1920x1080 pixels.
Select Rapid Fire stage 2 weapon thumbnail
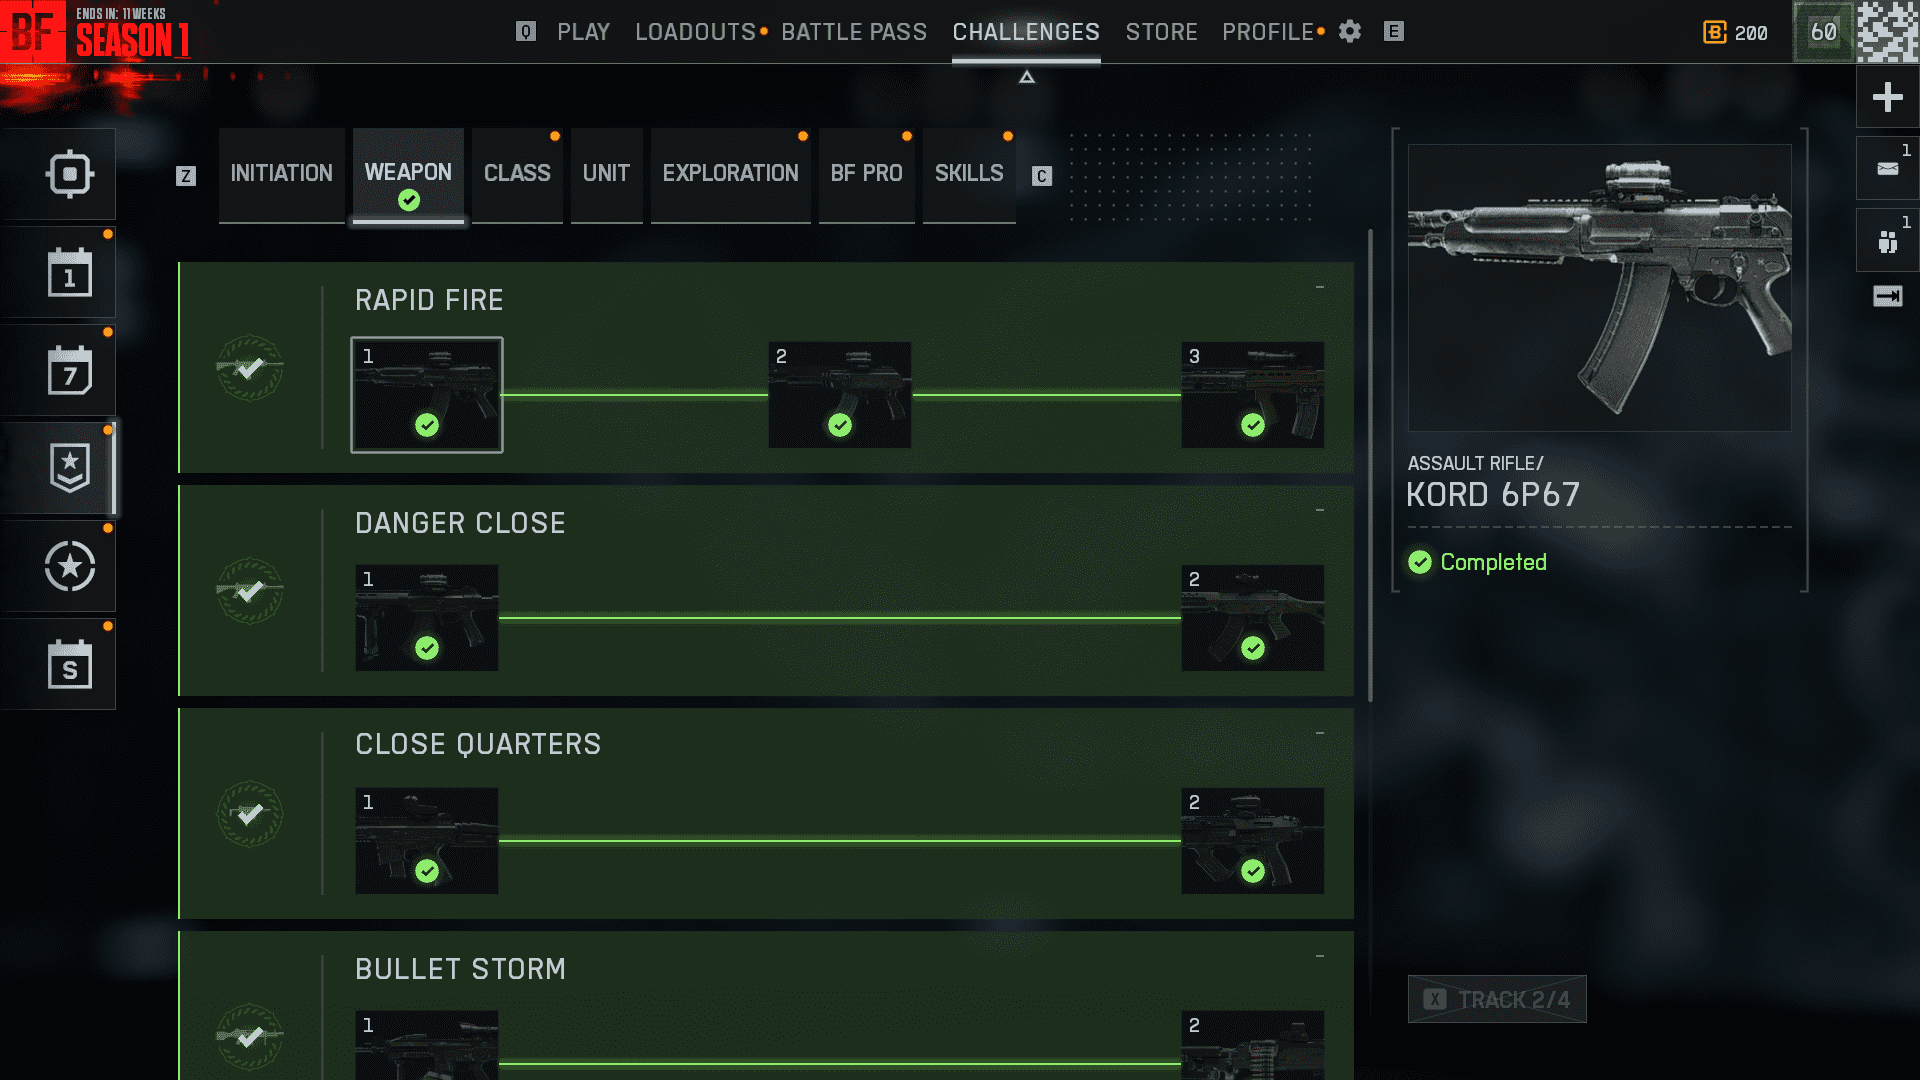point(840,395)
